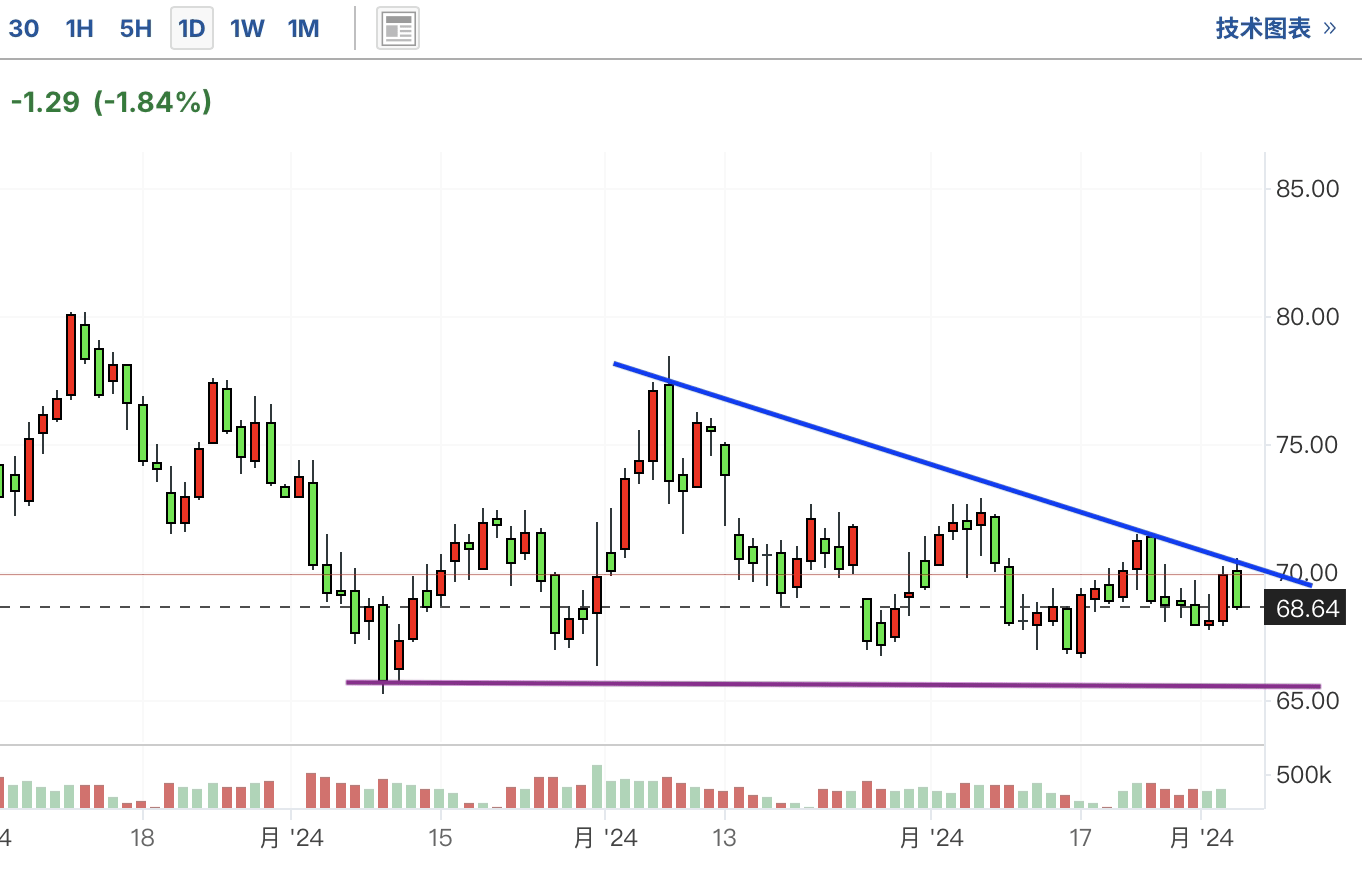Click the date label 15 on the time axis
The image size is (1362, 880).
440,837
